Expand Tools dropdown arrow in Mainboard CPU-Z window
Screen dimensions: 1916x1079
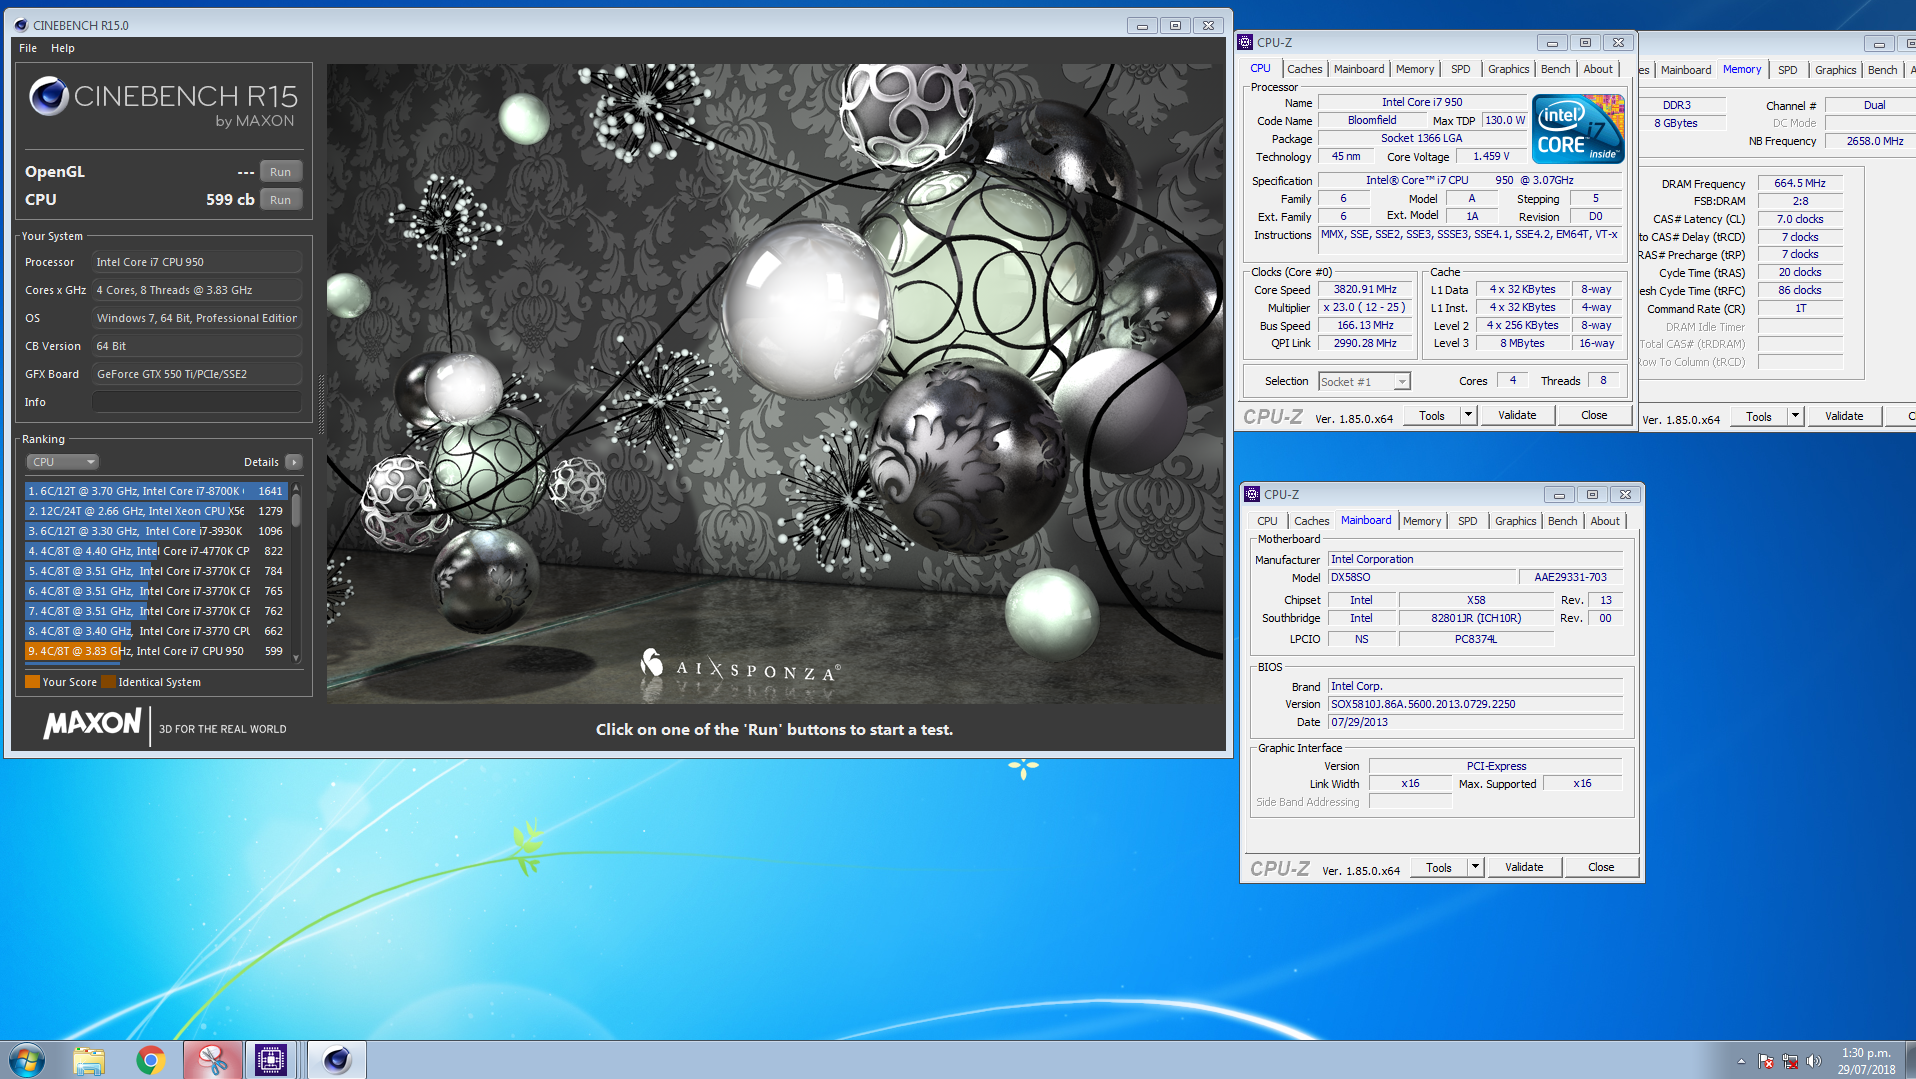pos(1476,868)
